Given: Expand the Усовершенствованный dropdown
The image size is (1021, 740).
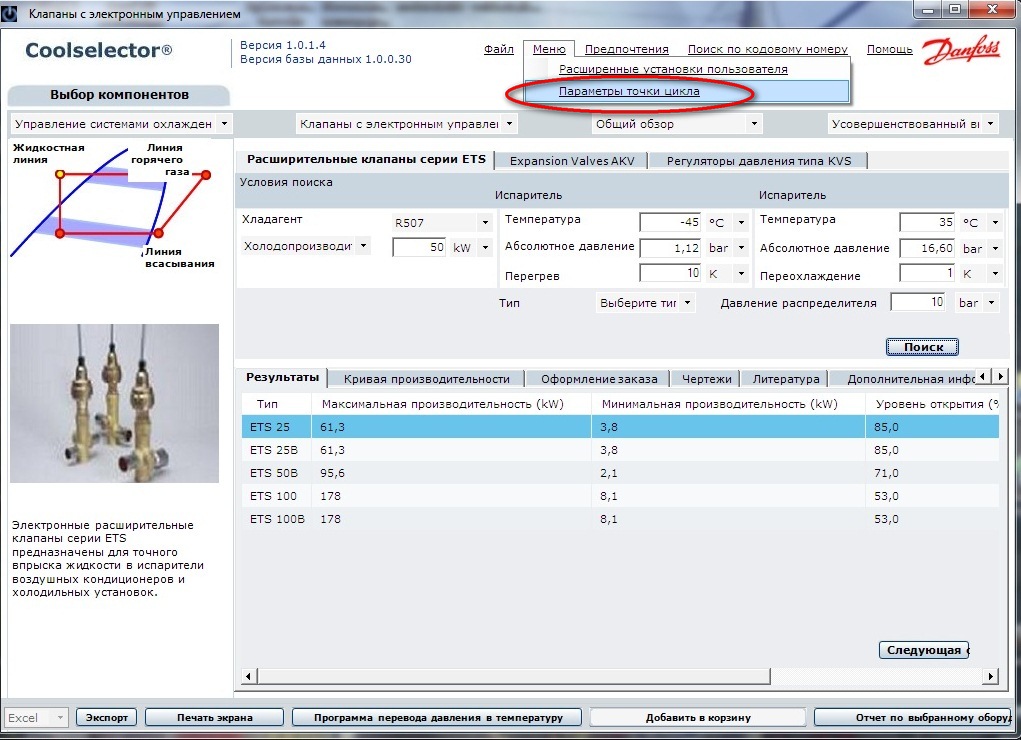Looking at the screenshot, I should coord(990,123).
